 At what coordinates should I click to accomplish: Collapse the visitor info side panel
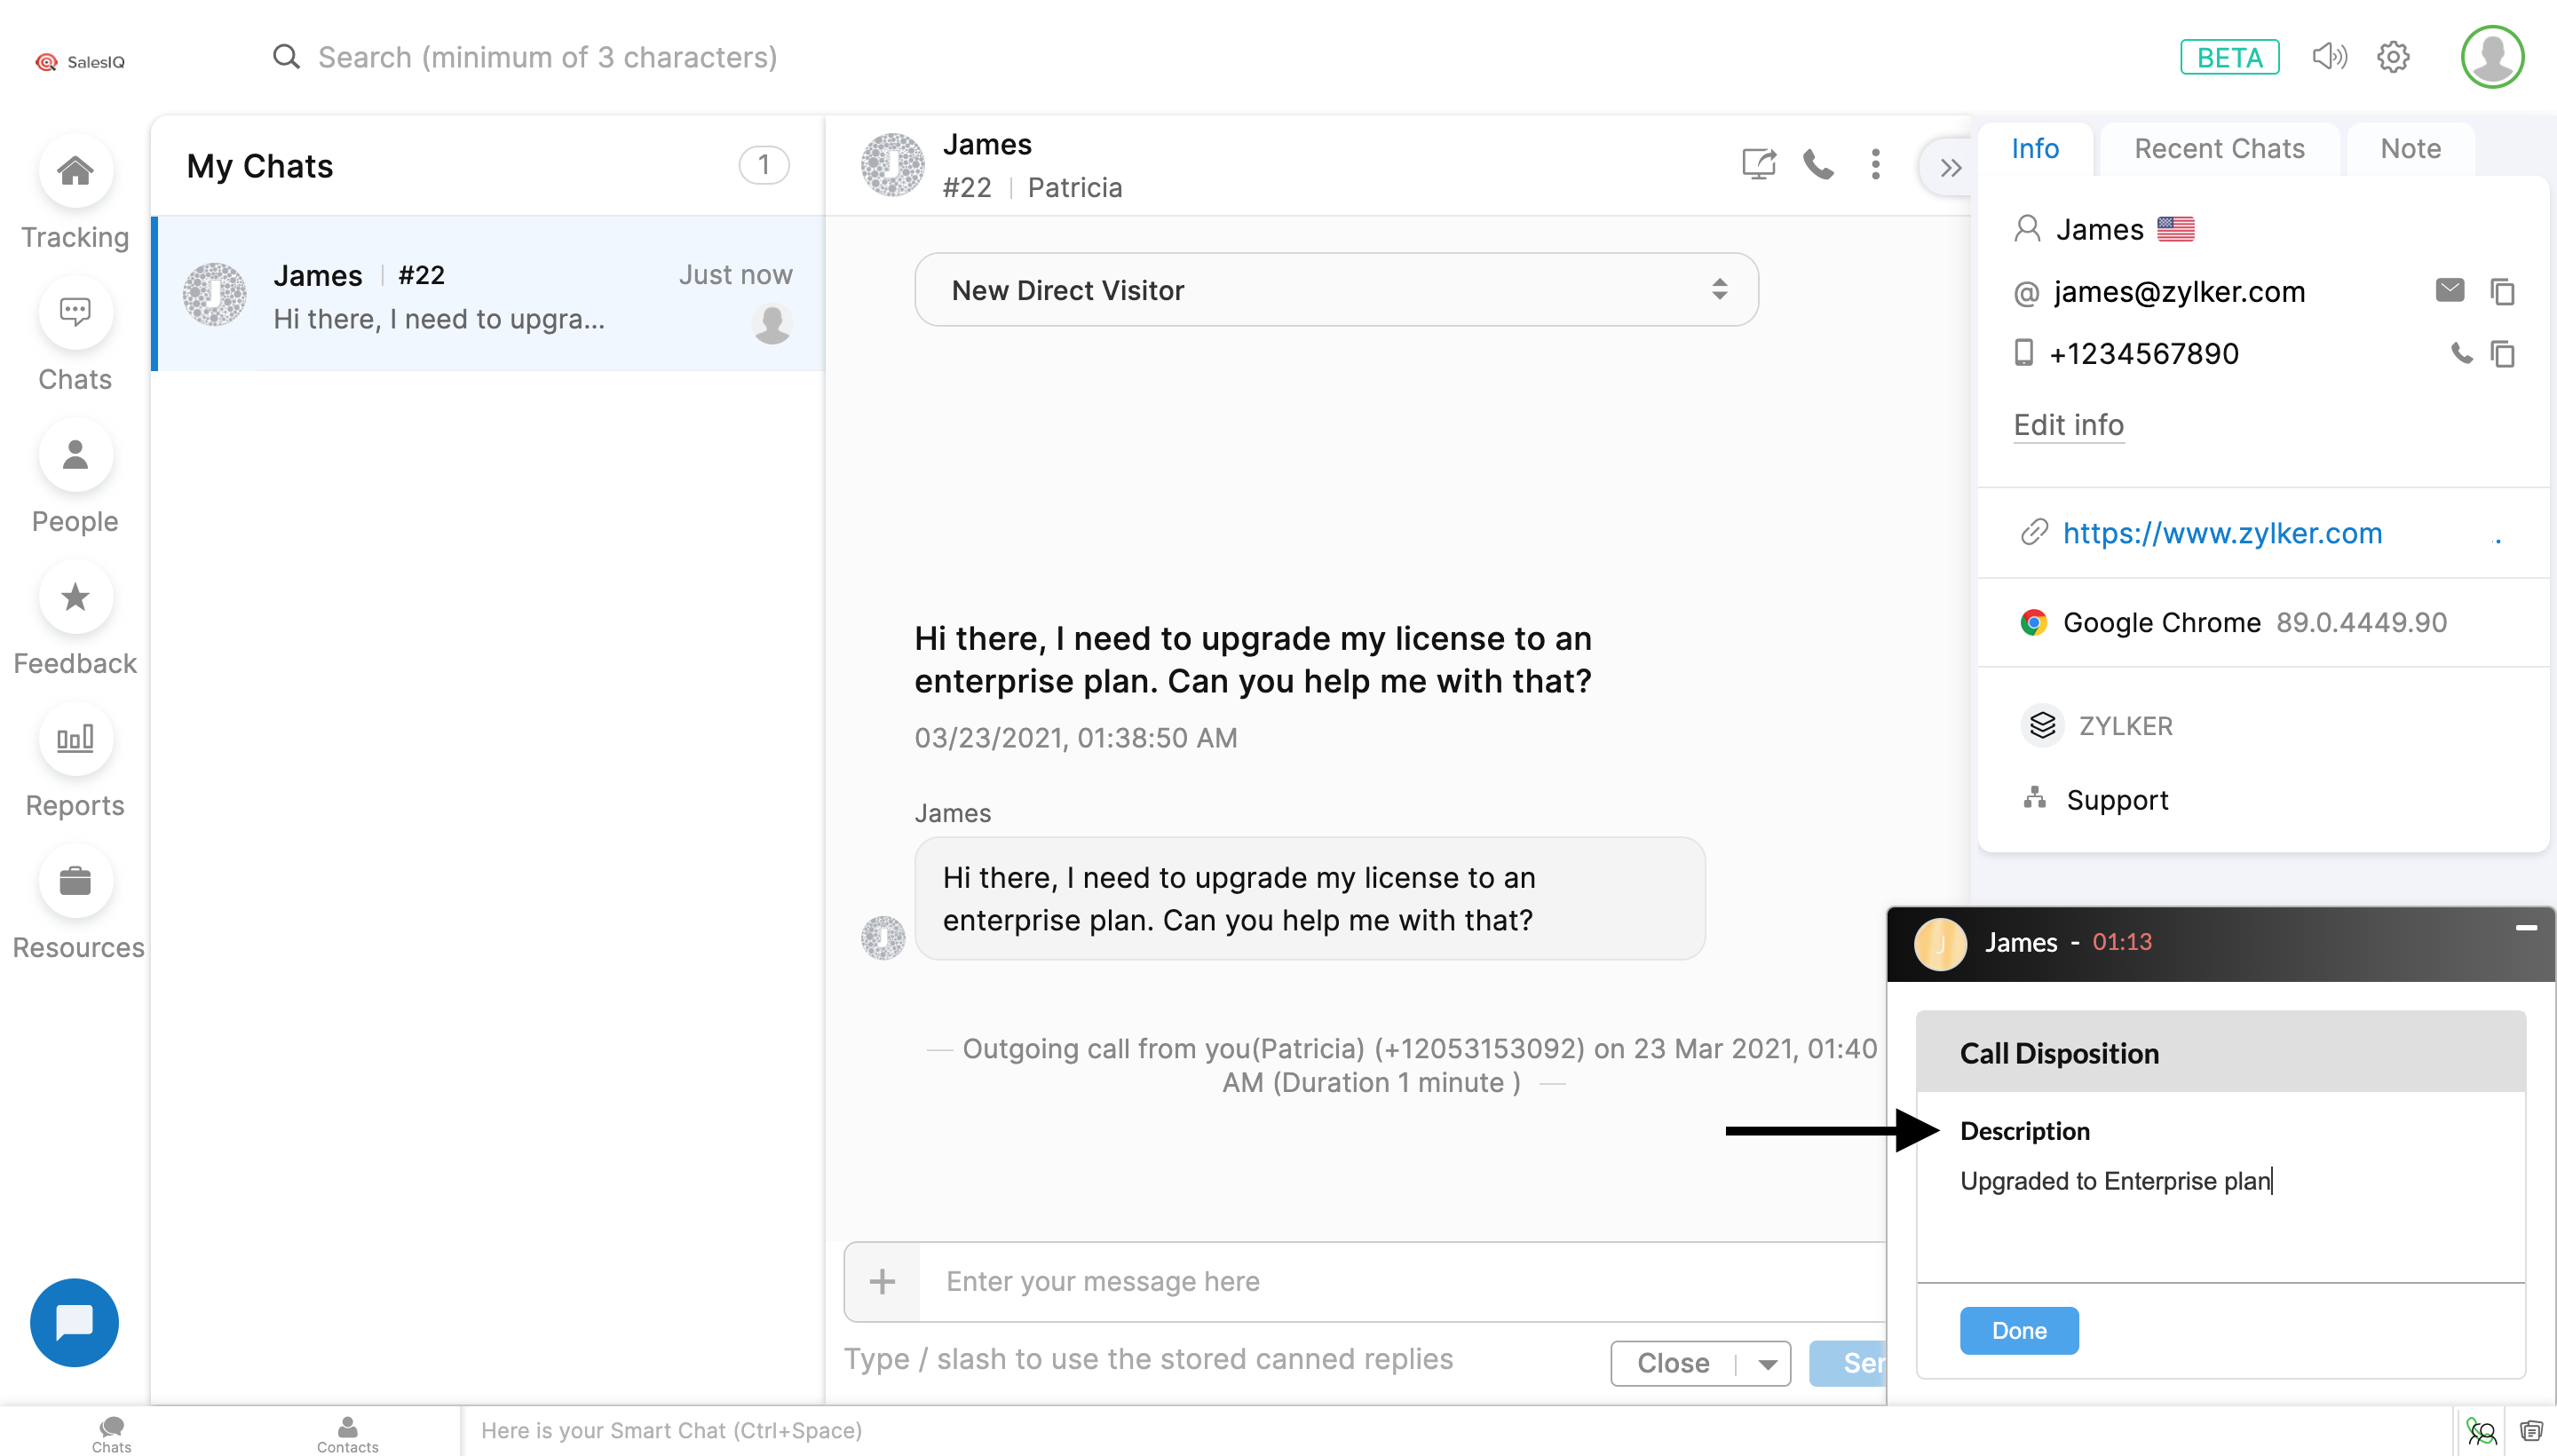point(1950,167)
